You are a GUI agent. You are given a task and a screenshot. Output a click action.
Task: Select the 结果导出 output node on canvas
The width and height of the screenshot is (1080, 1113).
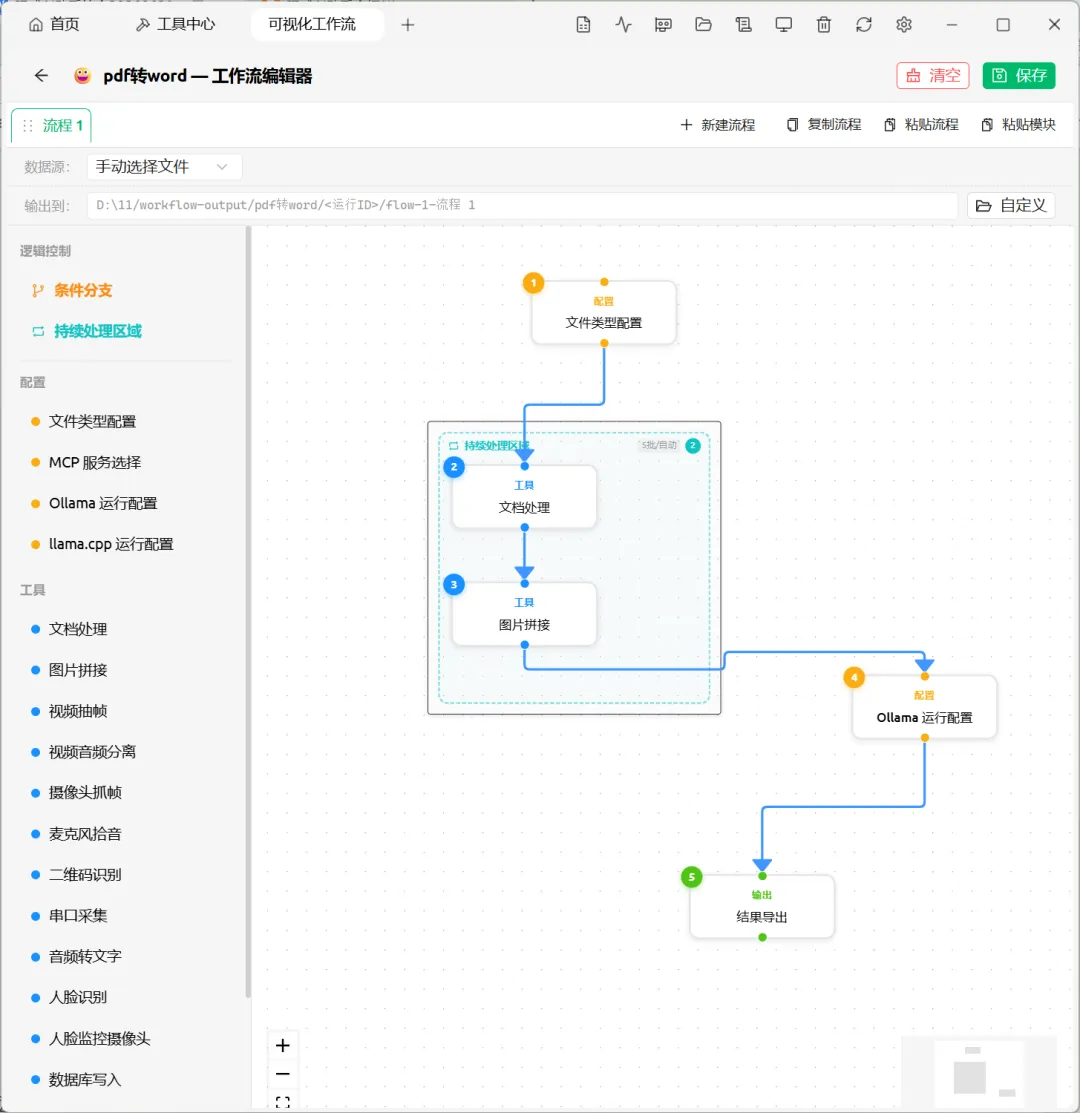(762, 907)
